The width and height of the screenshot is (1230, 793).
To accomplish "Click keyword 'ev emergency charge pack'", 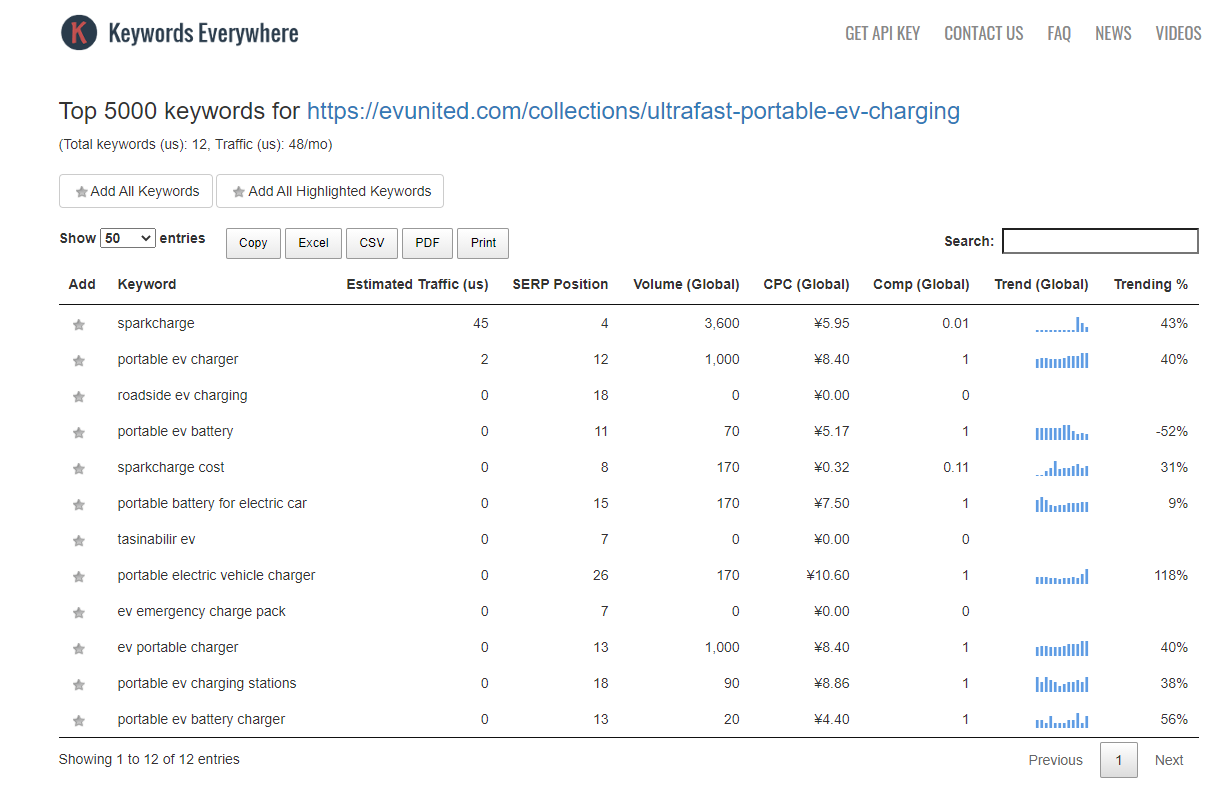I will coord(201,611).
